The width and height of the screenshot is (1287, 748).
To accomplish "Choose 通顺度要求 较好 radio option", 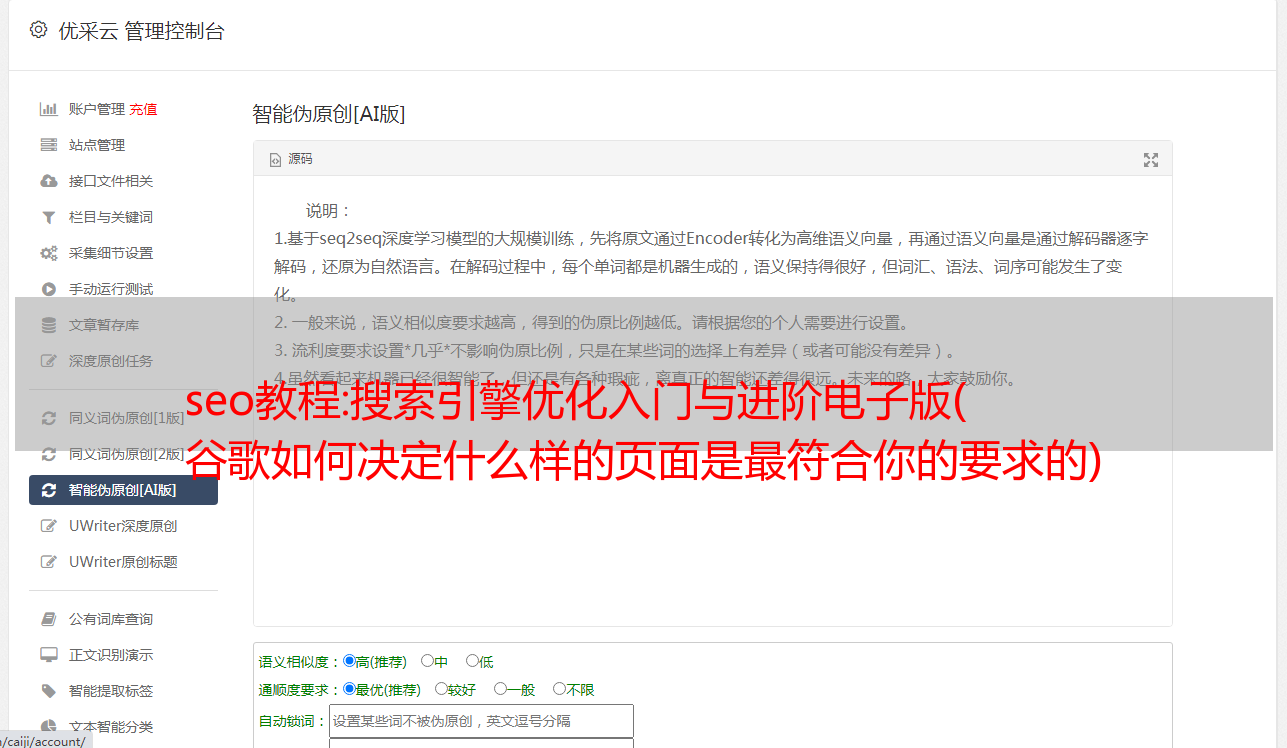I will [441, 689].
